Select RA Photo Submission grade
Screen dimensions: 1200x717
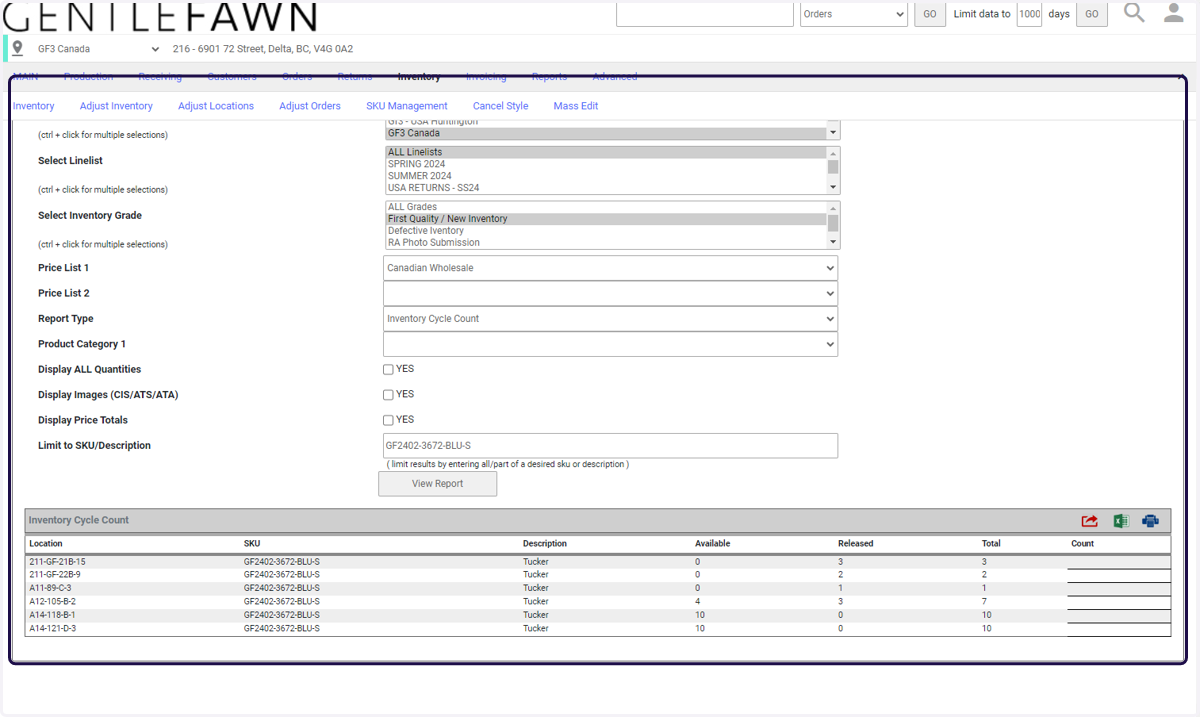606,243
